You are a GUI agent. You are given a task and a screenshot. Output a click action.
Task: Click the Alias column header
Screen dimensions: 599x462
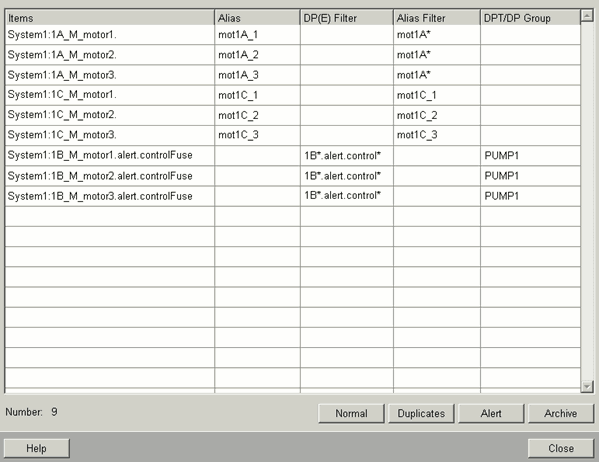point(257,18)
